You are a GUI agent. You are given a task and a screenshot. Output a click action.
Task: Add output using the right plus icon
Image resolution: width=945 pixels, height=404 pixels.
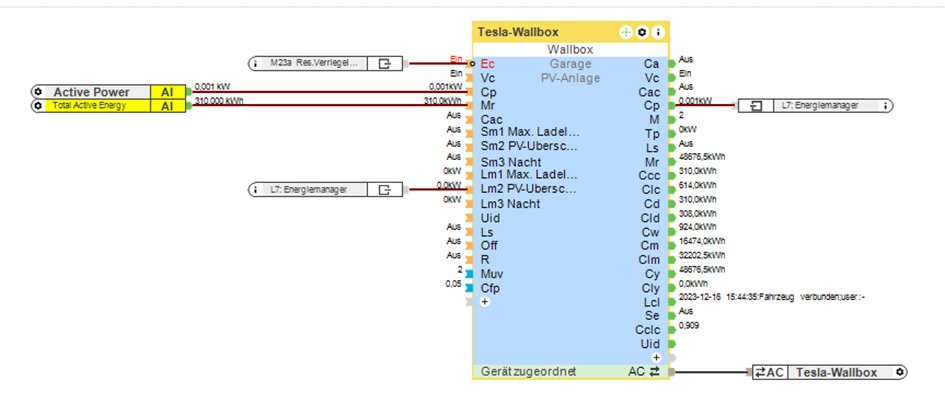(x=656, y=357)
